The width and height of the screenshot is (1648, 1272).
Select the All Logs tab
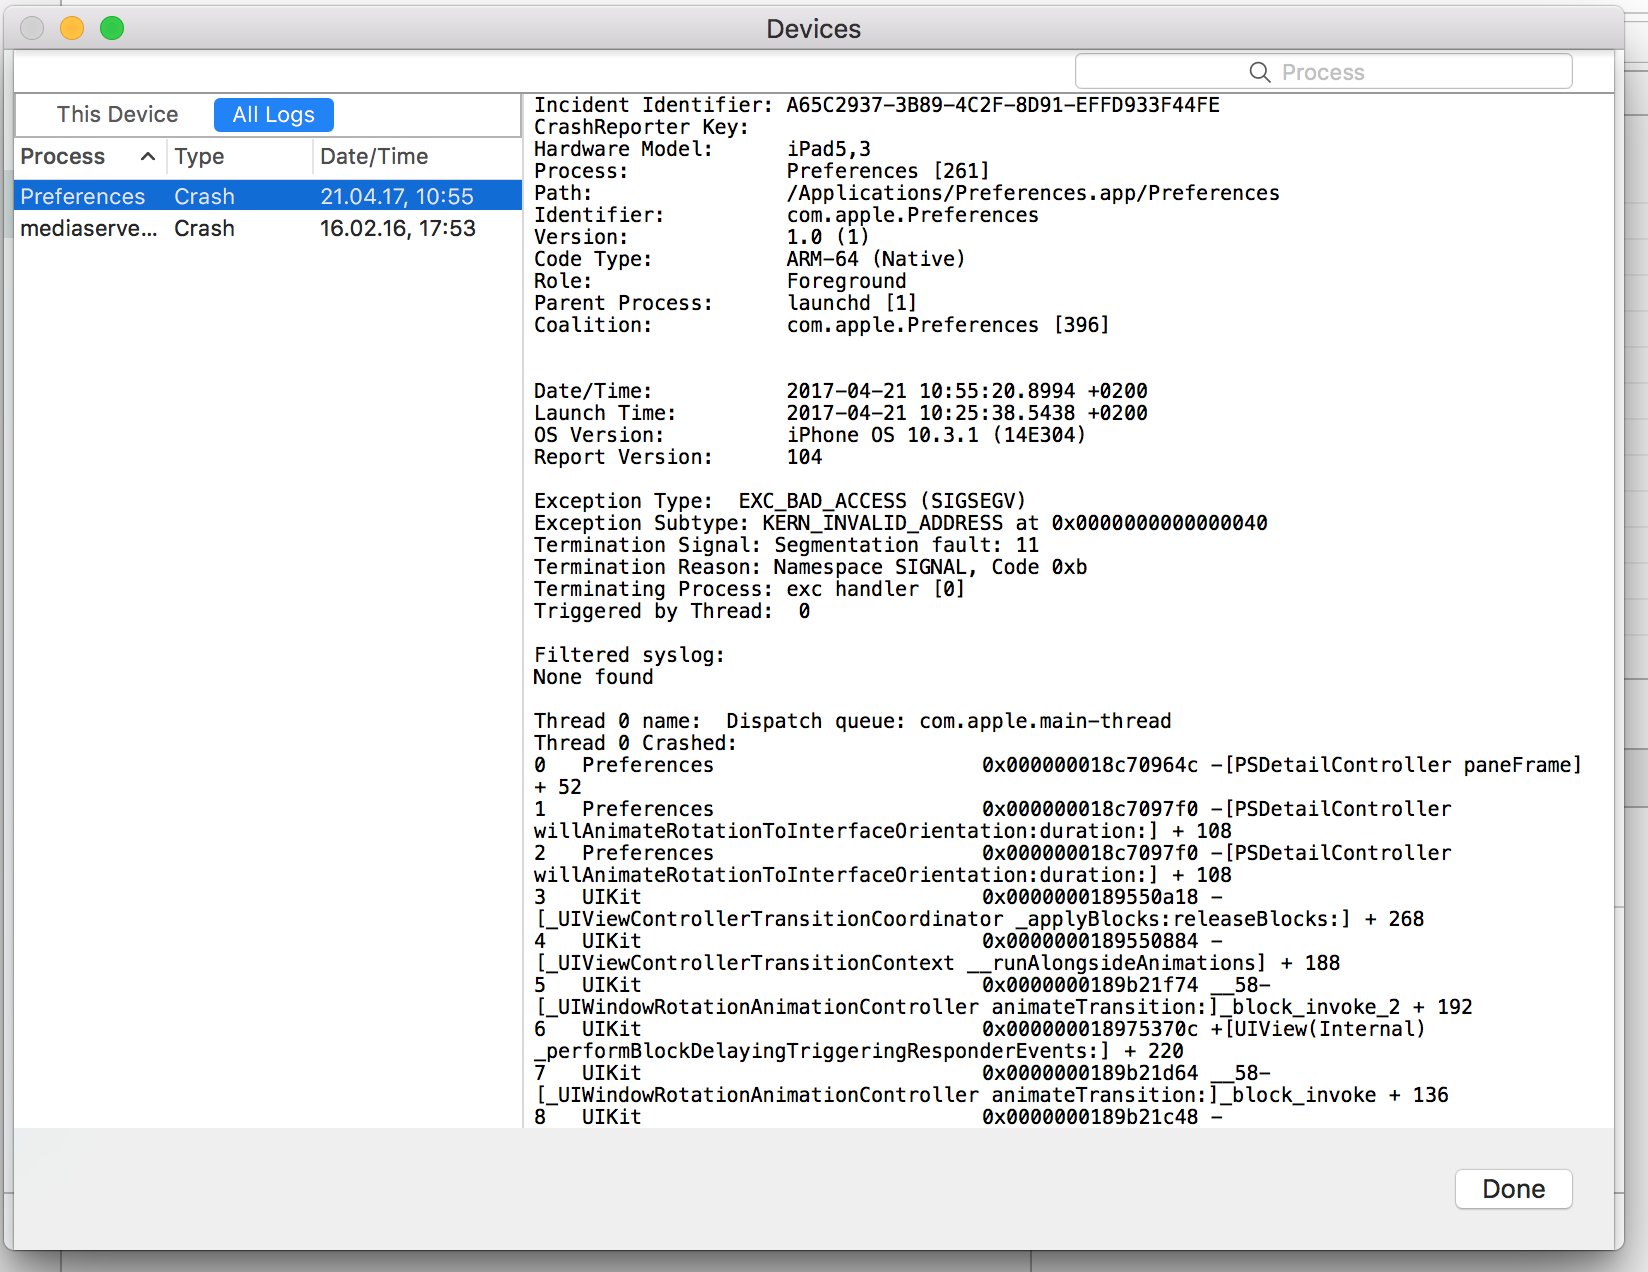click(273, 115)
